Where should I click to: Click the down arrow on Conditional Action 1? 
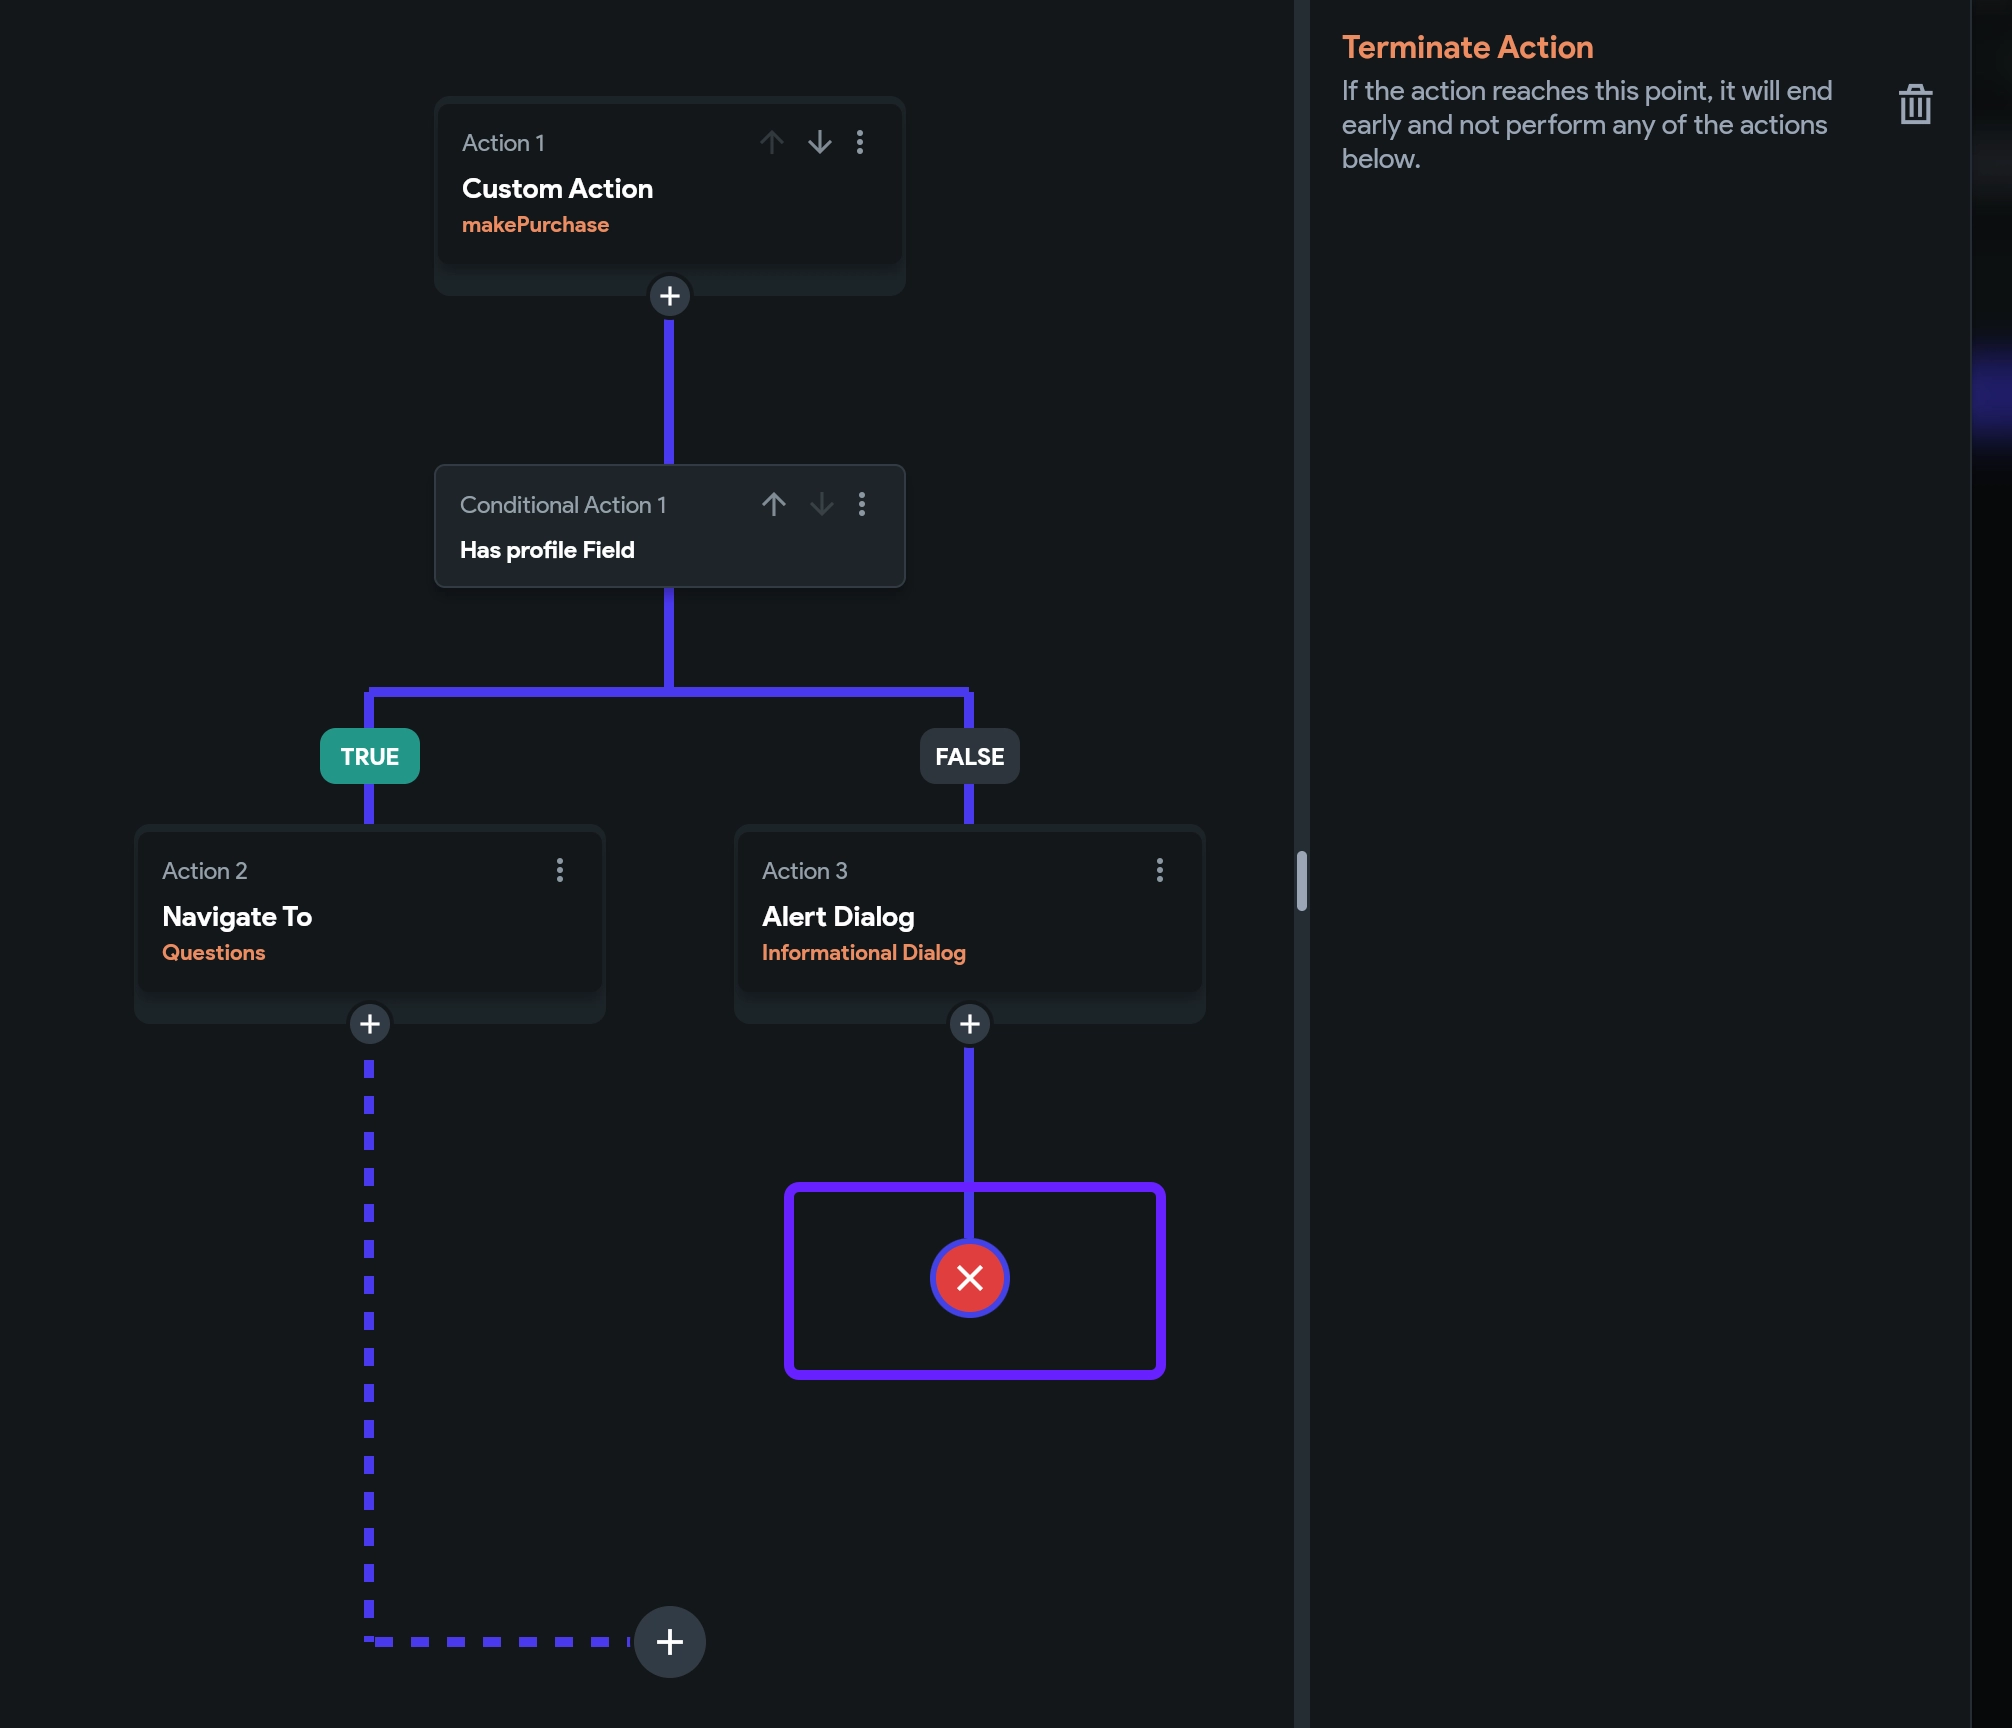[822, 504]
